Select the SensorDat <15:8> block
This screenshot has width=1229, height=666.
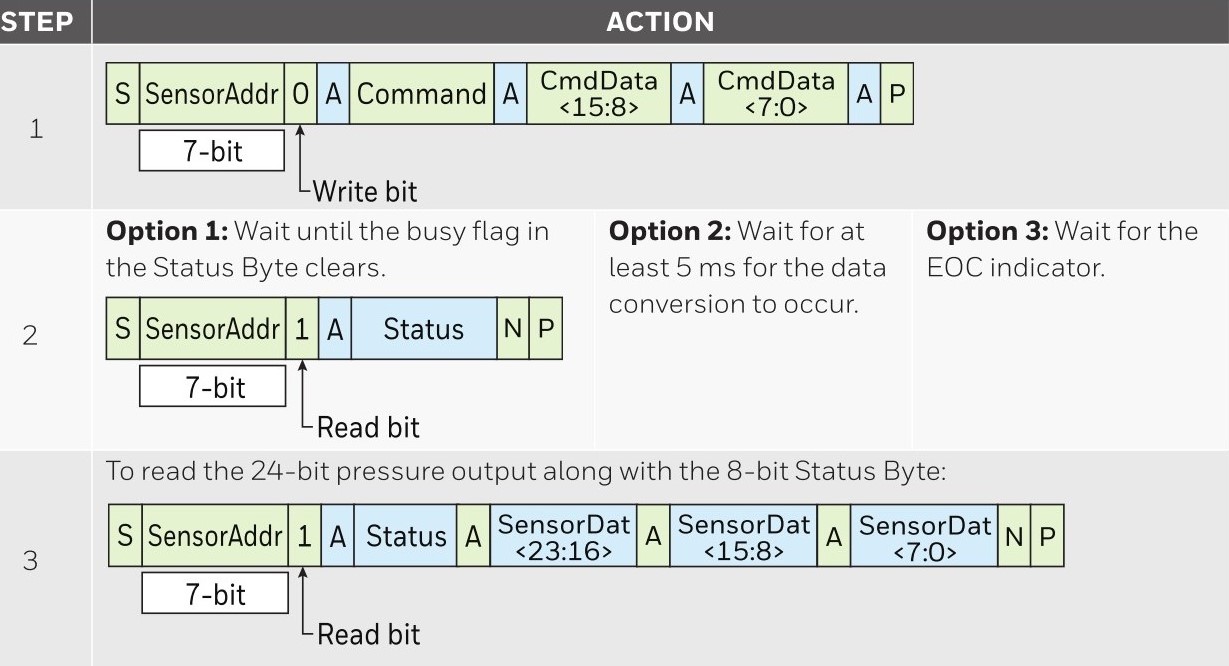743,536
